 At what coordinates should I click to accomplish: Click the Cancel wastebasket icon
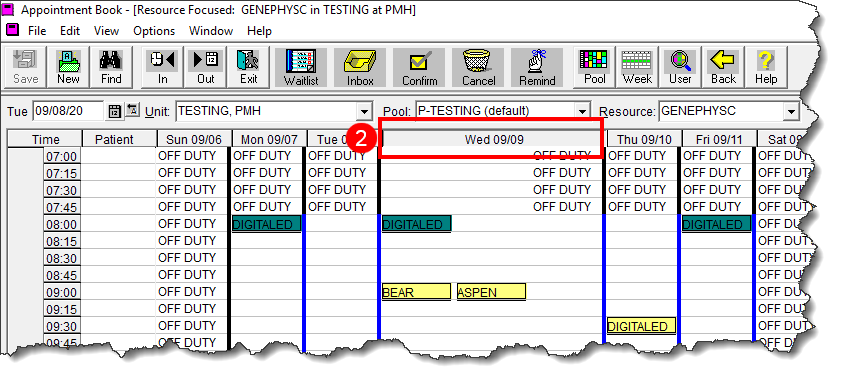[x=478, y=67]
